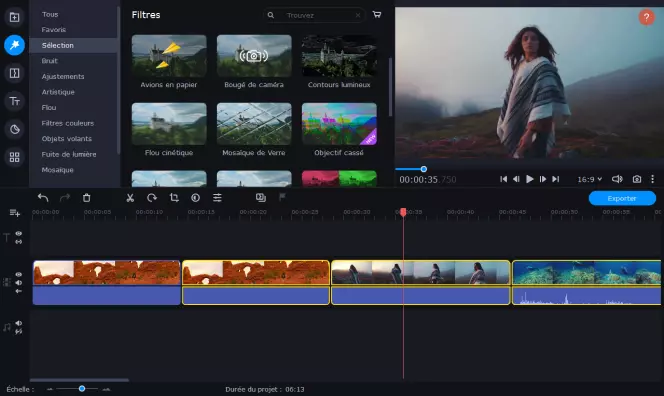This screenshot has width=664, height=396.
Task: Open the import media tab icon
Action: pyautogui.click(x=14, y=17)
